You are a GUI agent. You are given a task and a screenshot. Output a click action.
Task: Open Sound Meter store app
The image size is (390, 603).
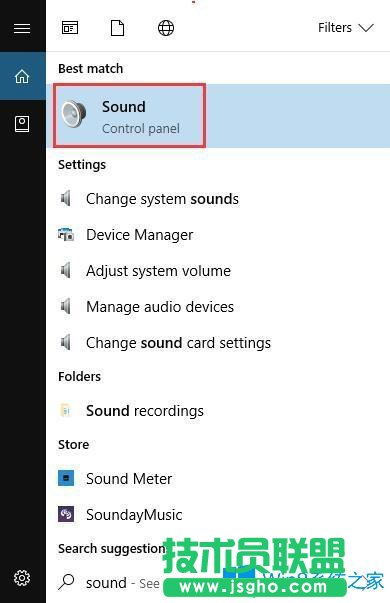point(218,479)
